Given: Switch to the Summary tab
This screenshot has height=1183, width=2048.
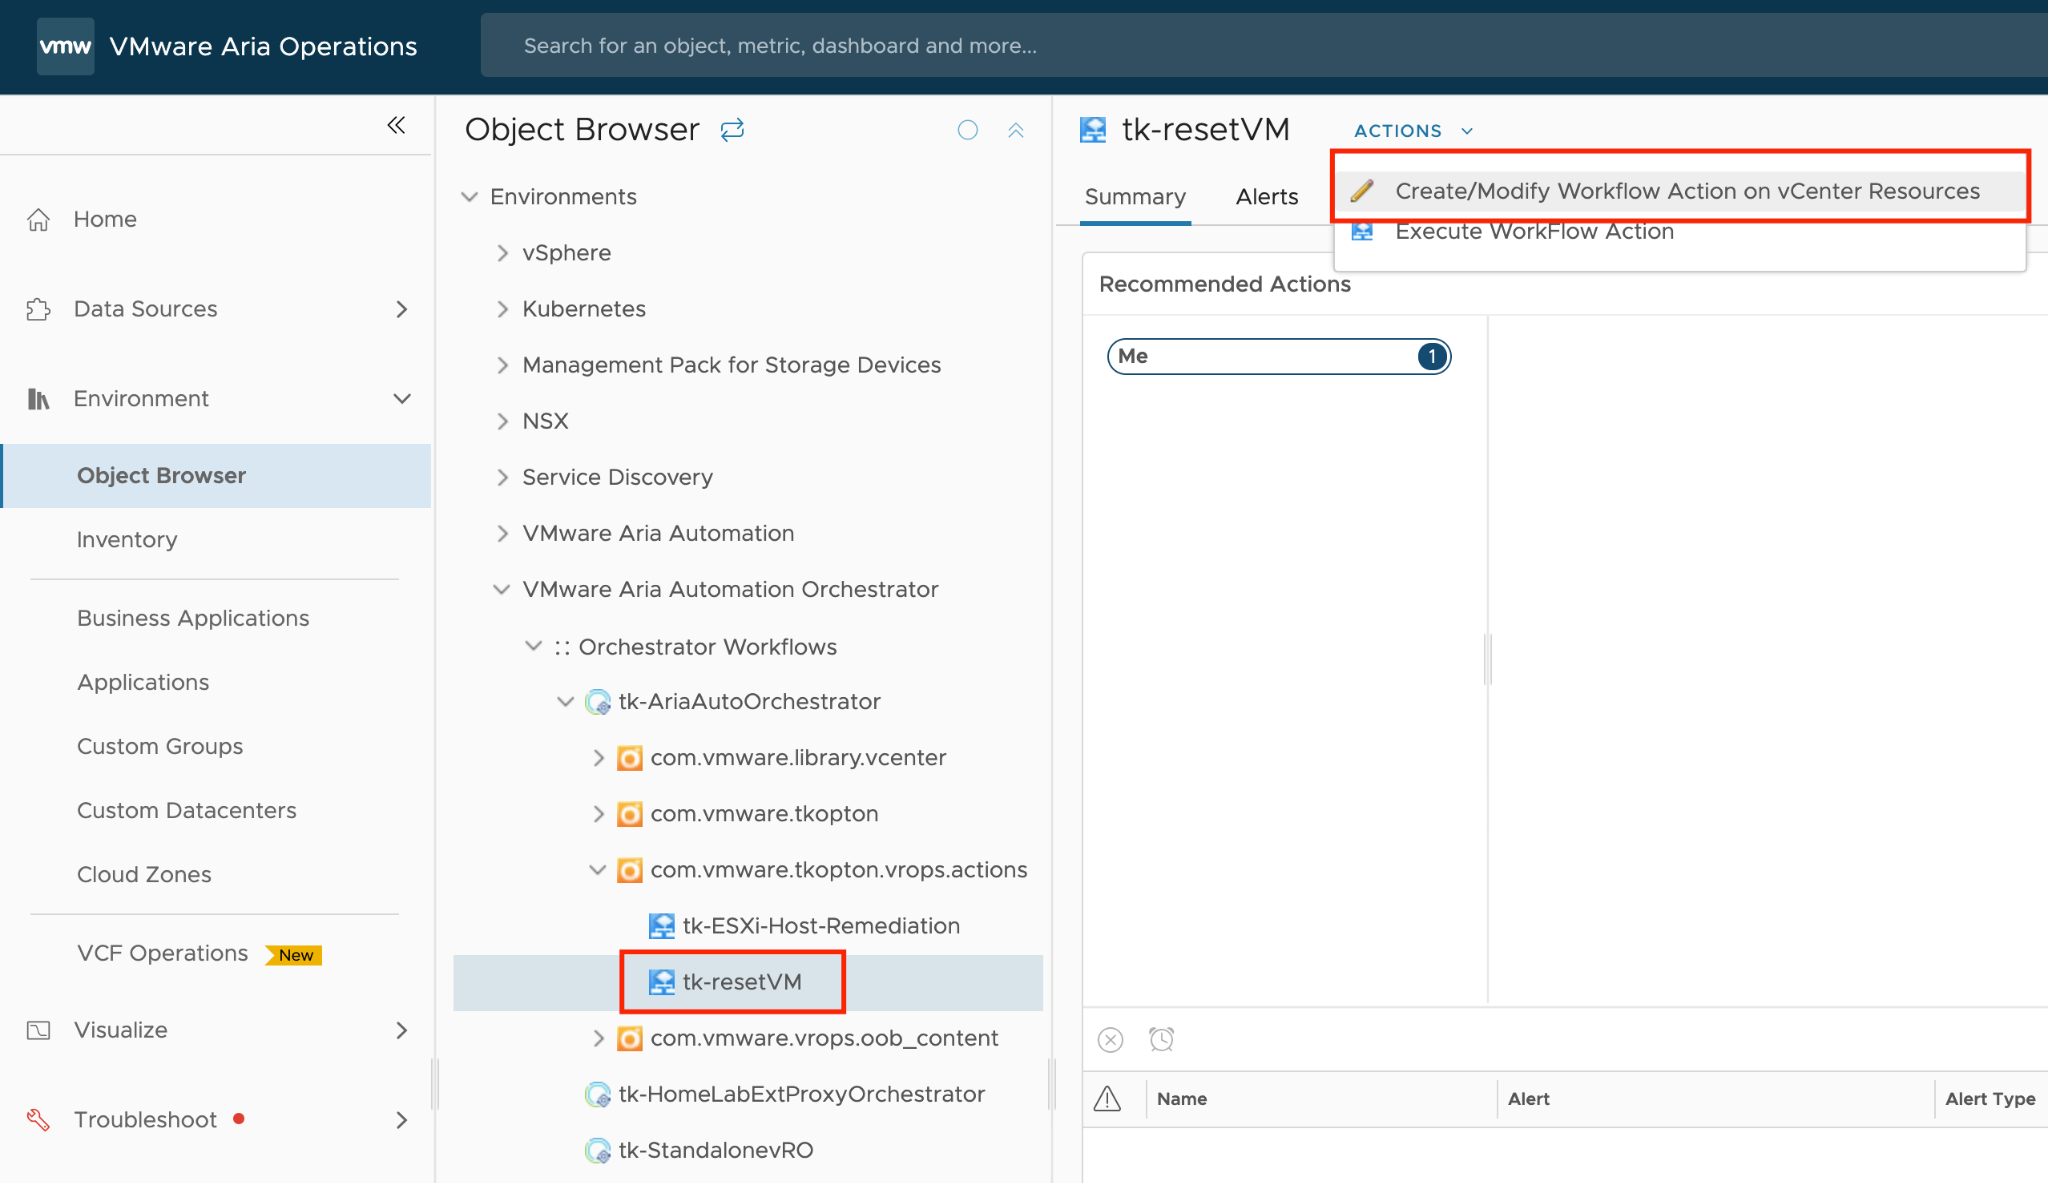Looking at the screenshot, I should (x=1136, y=197).
